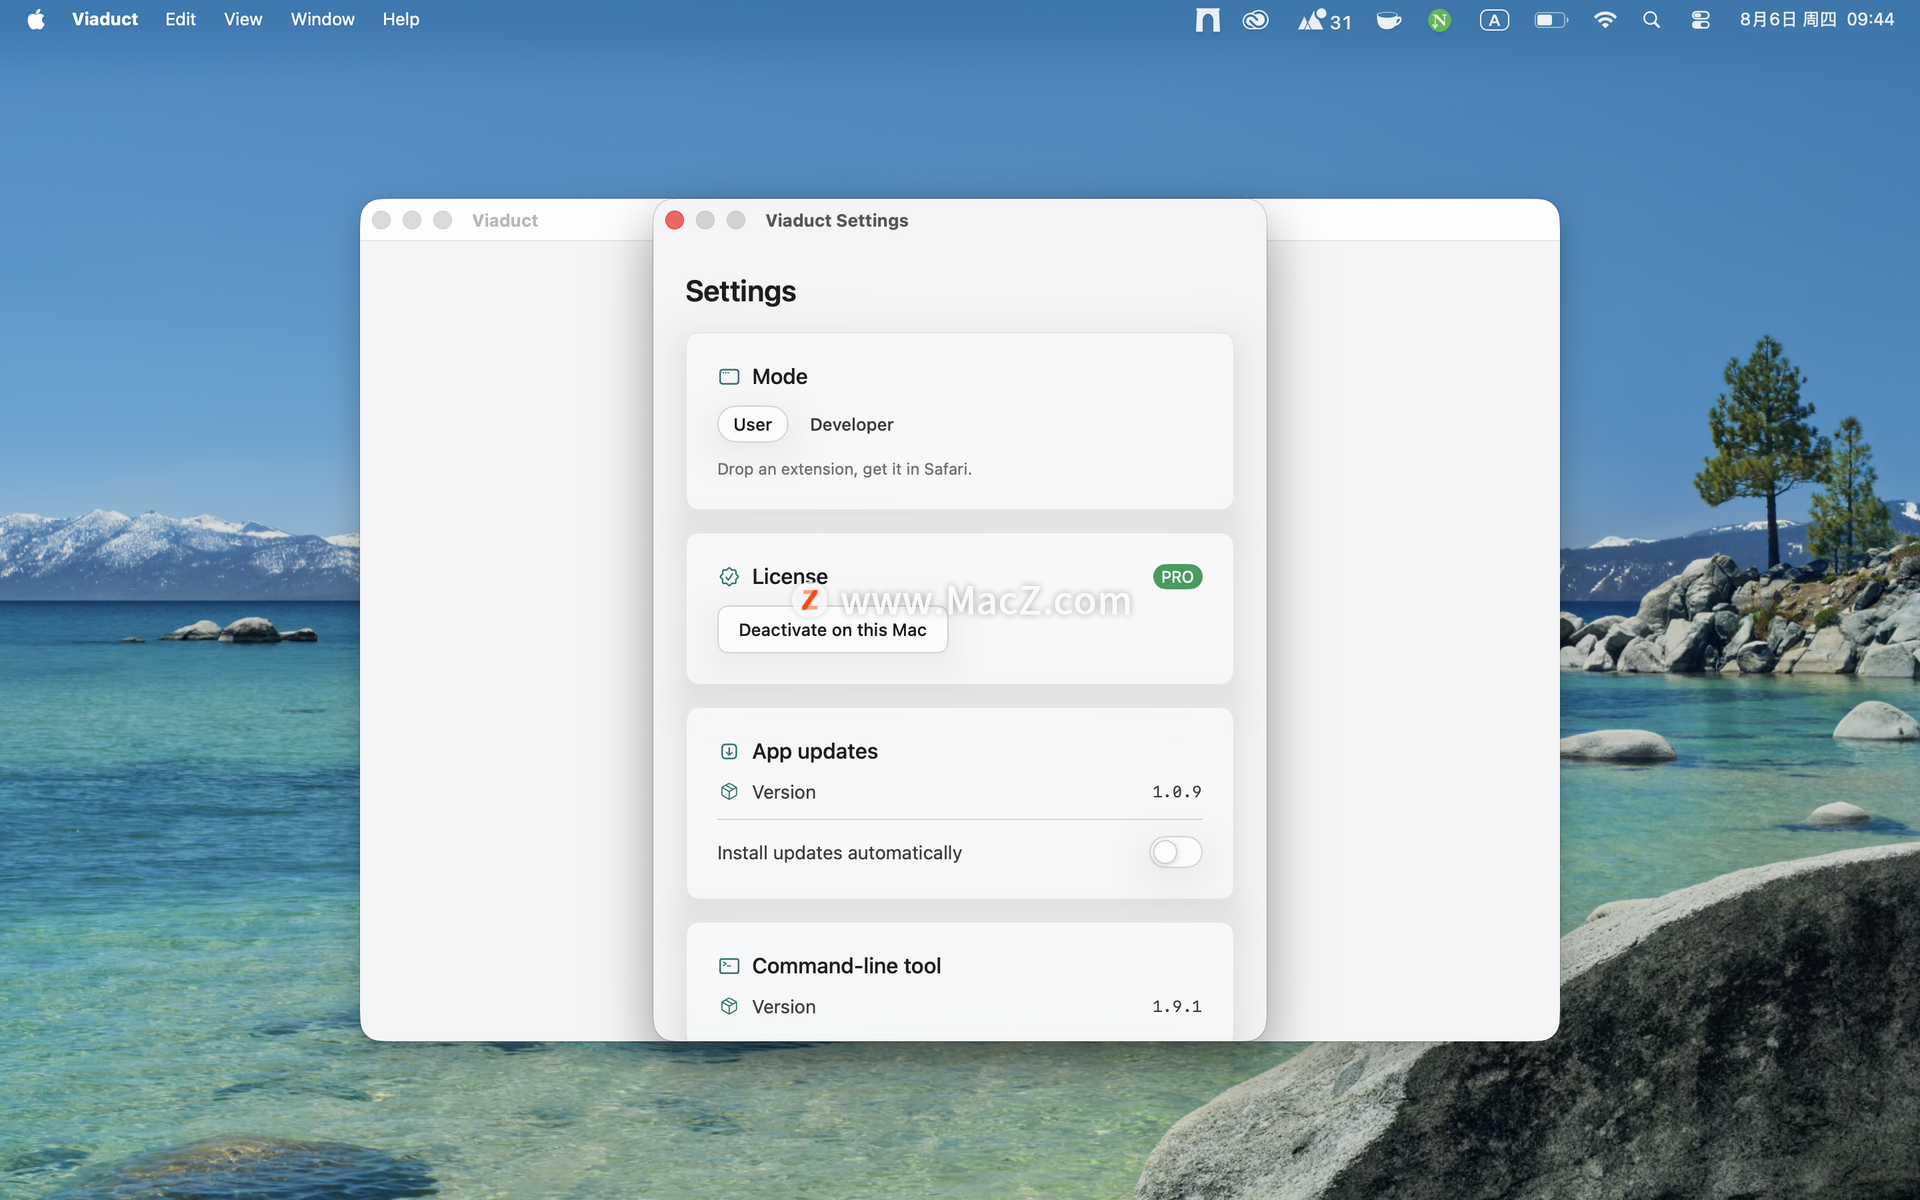Click the License seal icon
This screenshot has width=1920, height=1200.
pyautogui.click(x=729, y=577)
